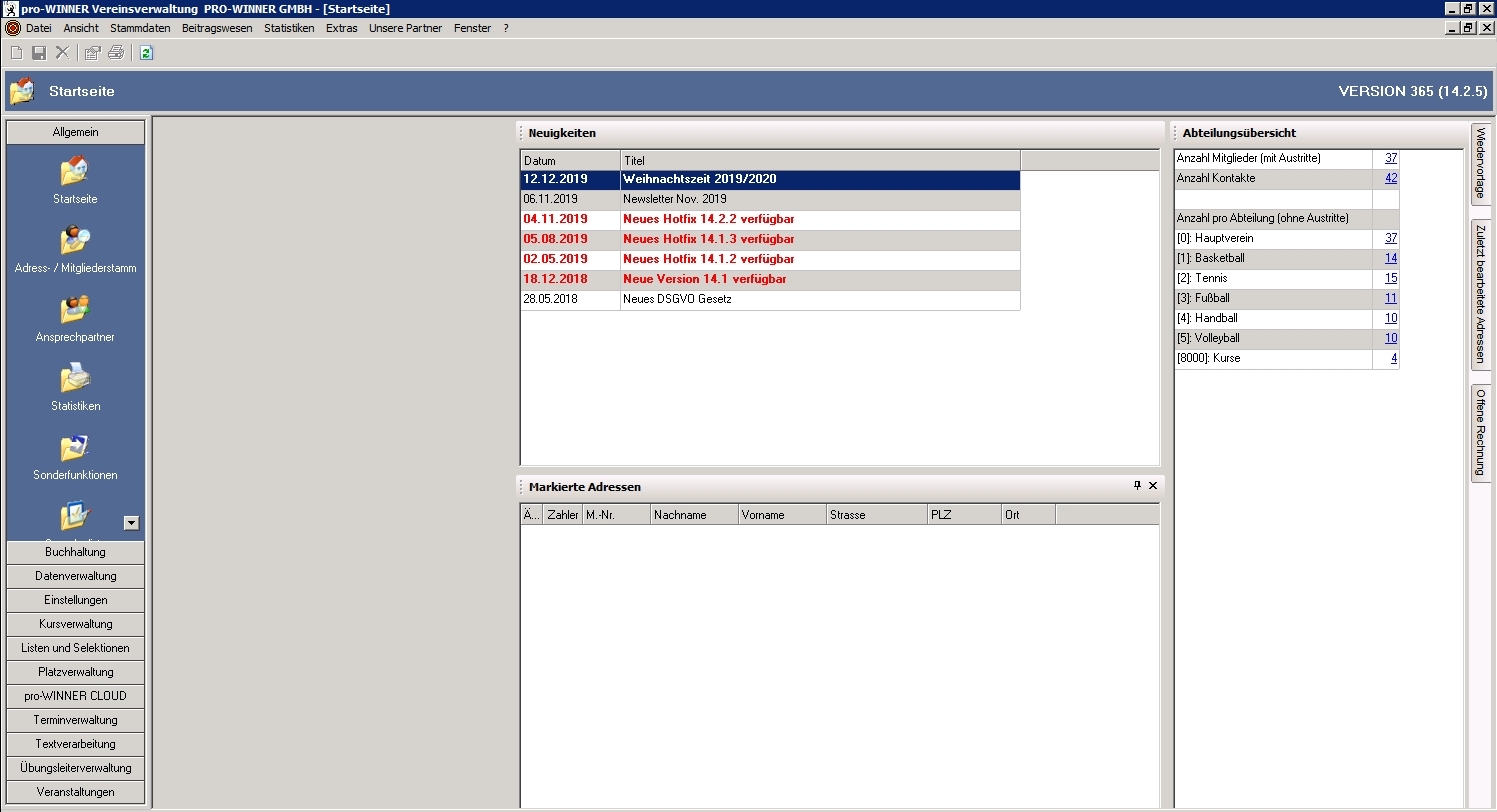Open the Fenster menu

472,28
